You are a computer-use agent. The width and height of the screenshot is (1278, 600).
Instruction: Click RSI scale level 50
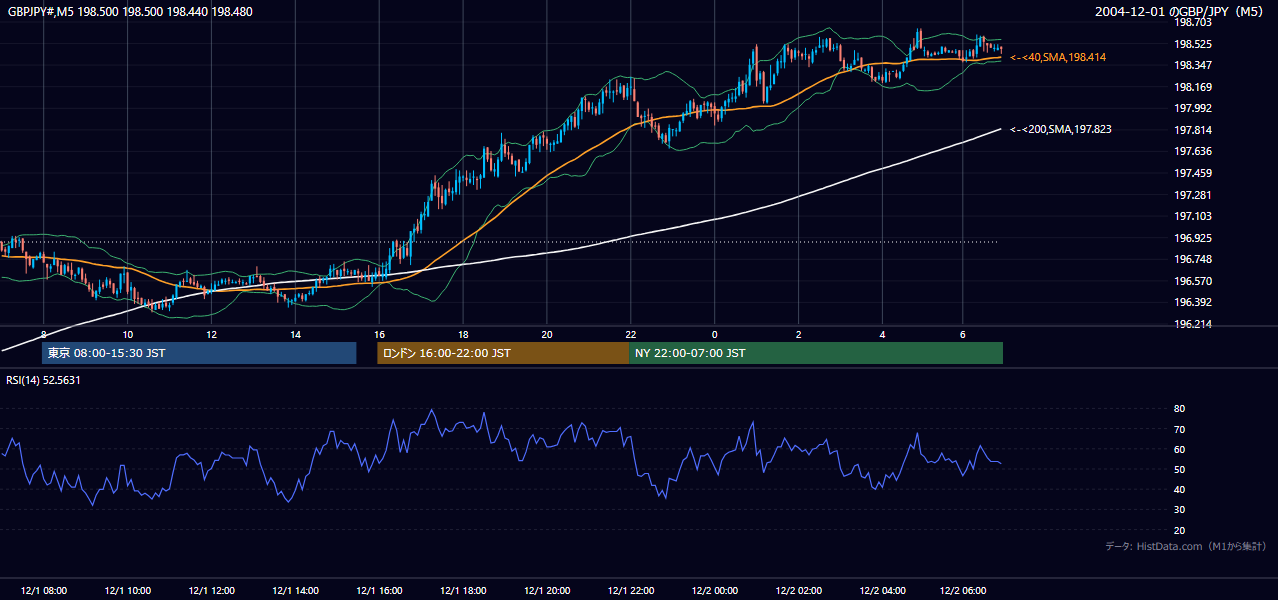click(1179, 469)
